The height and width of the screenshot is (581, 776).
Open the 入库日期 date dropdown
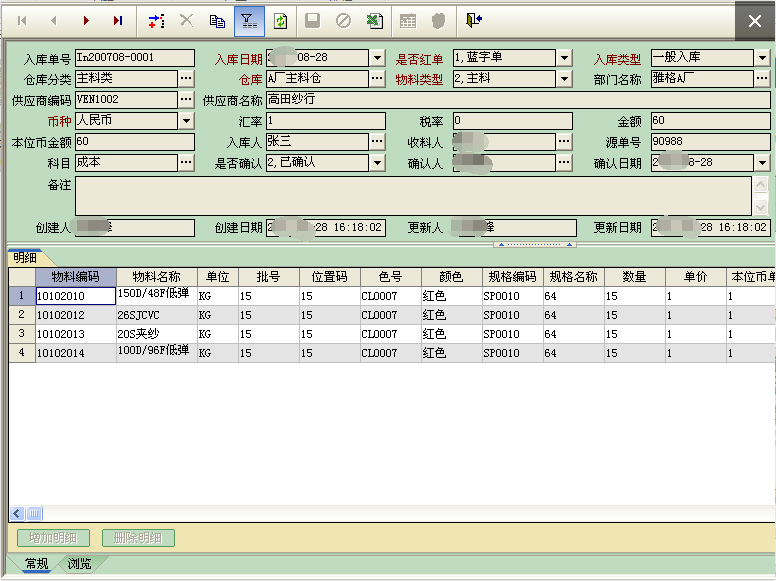(377, 58)
